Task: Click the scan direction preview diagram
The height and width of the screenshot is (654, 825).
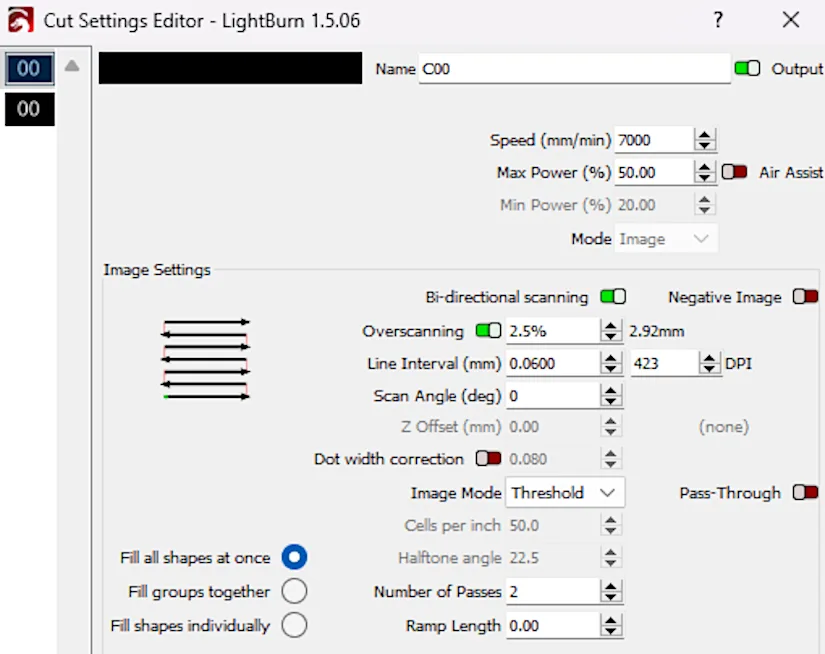Action: pos(206,359)
